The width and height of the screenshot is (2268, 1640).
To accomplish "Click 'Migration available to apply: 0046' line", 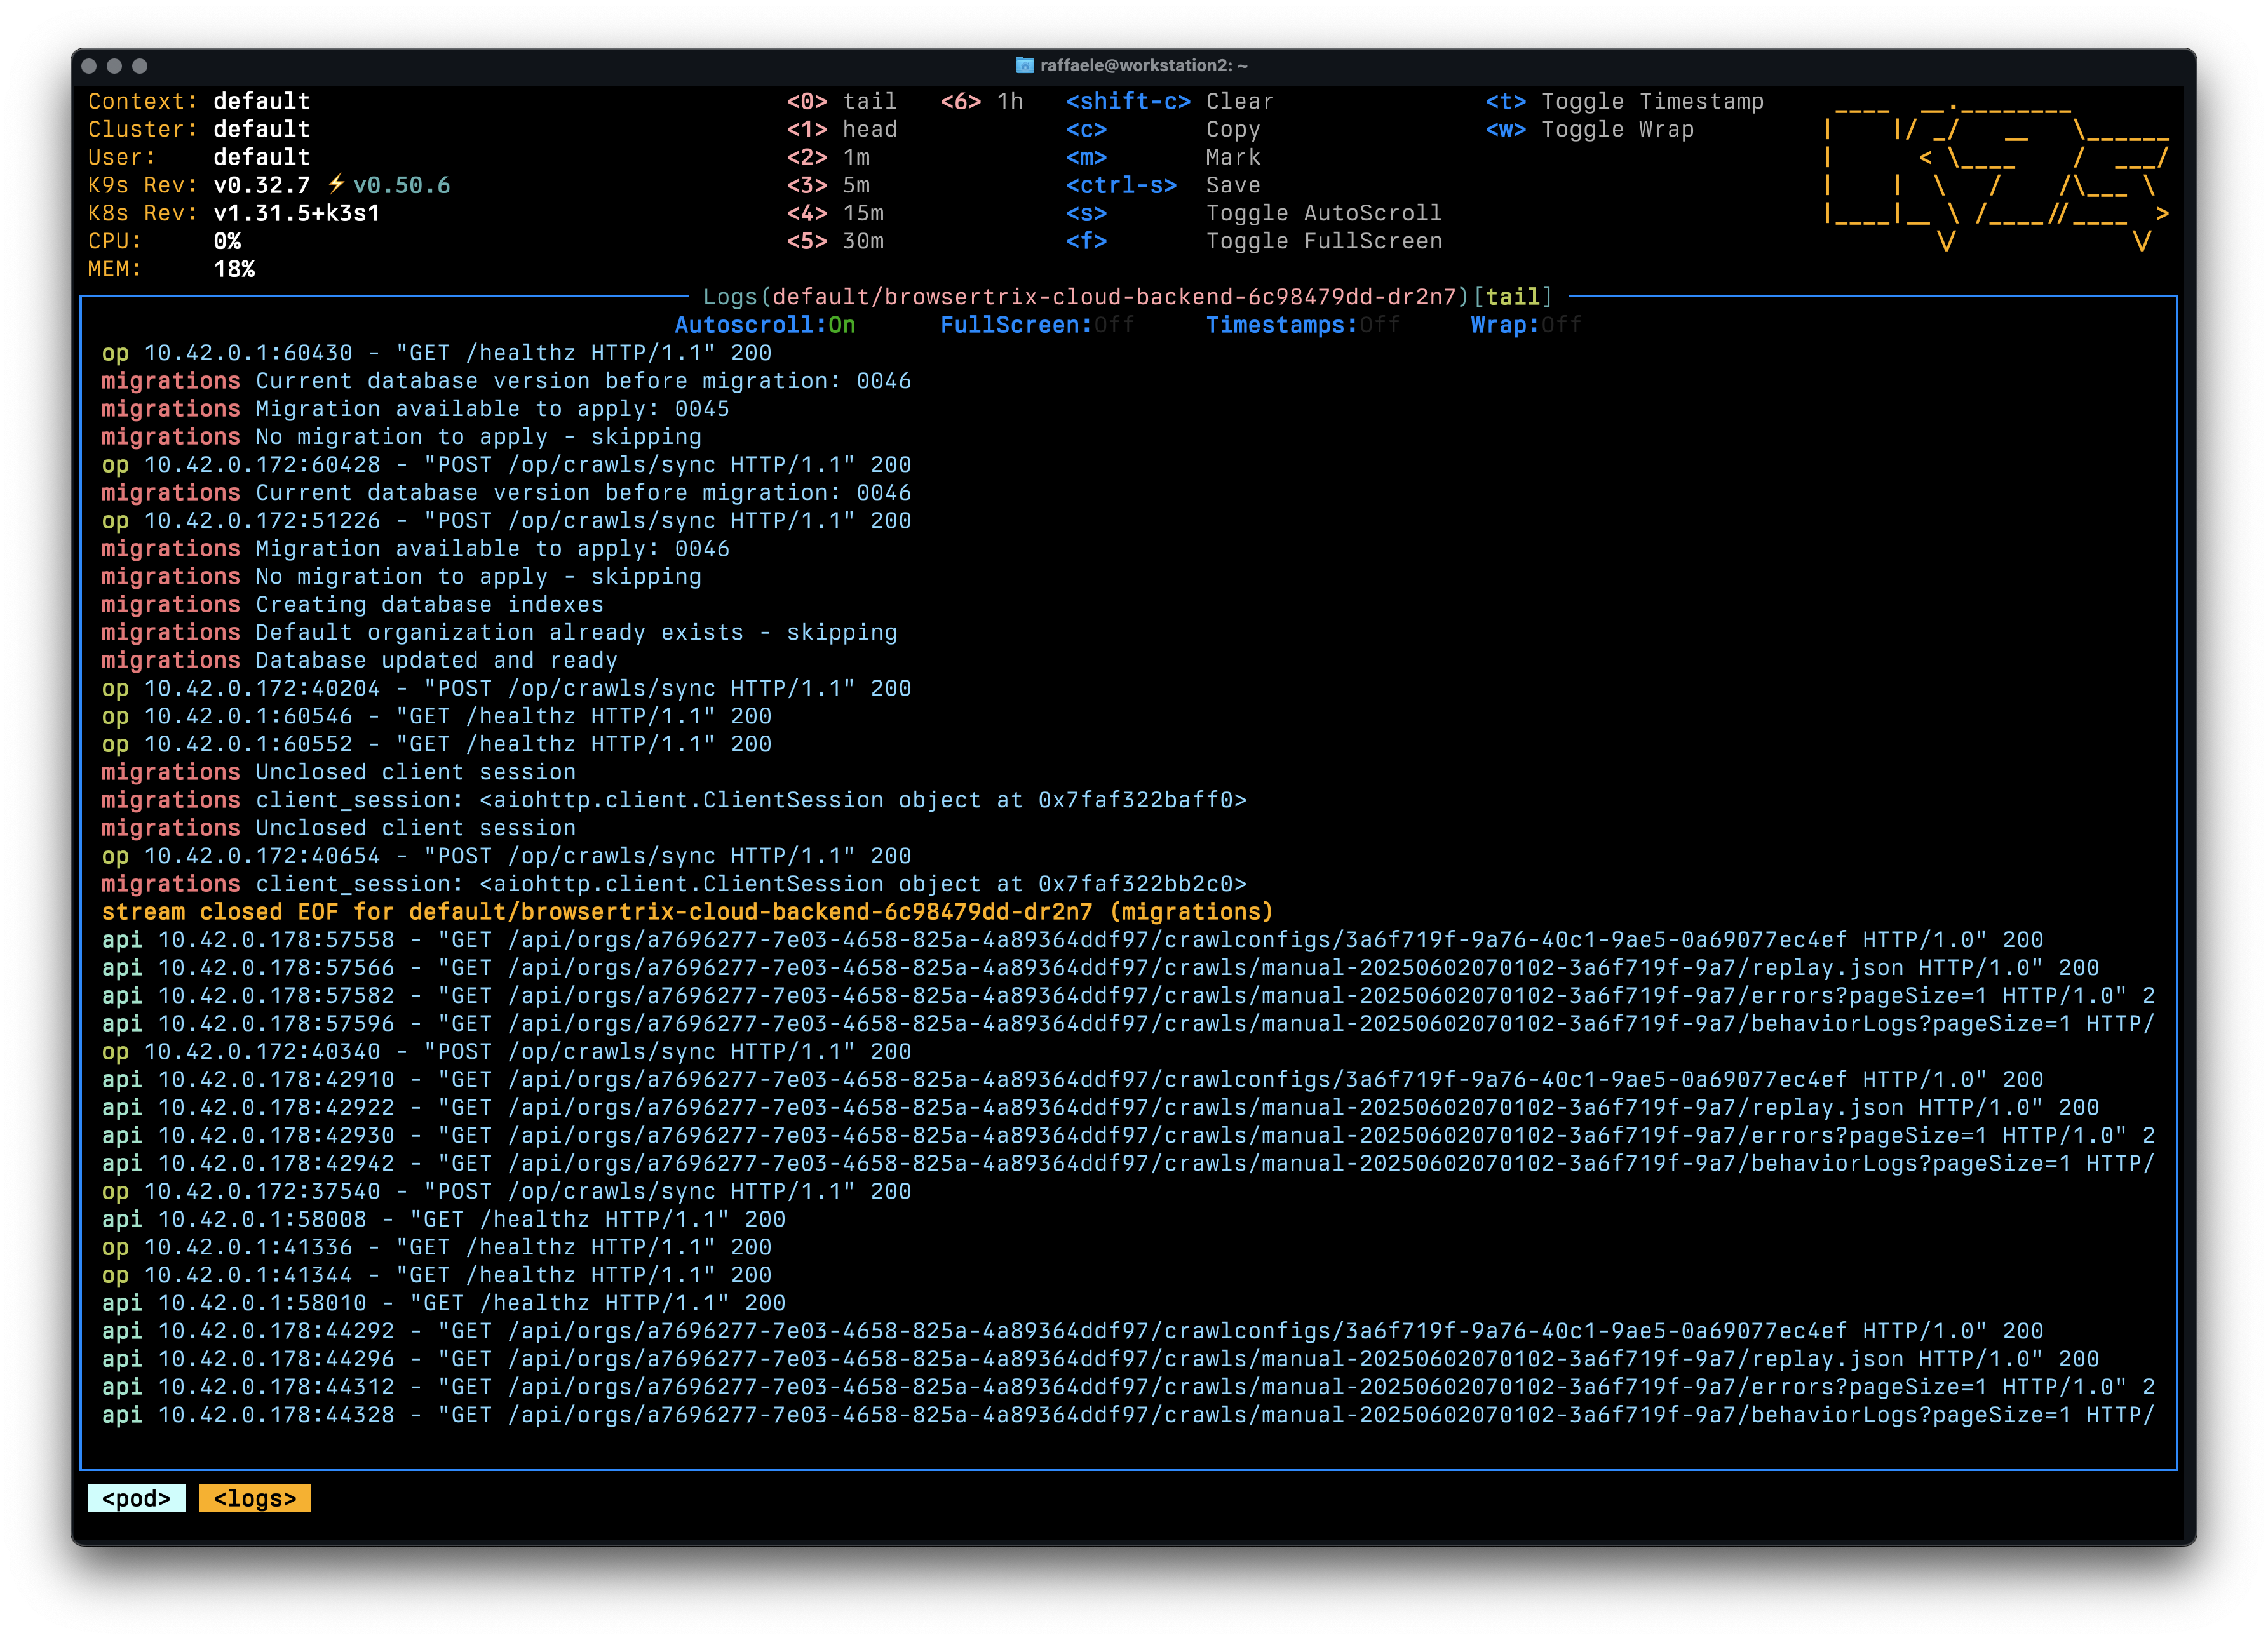I will click(x=415, y=549).
